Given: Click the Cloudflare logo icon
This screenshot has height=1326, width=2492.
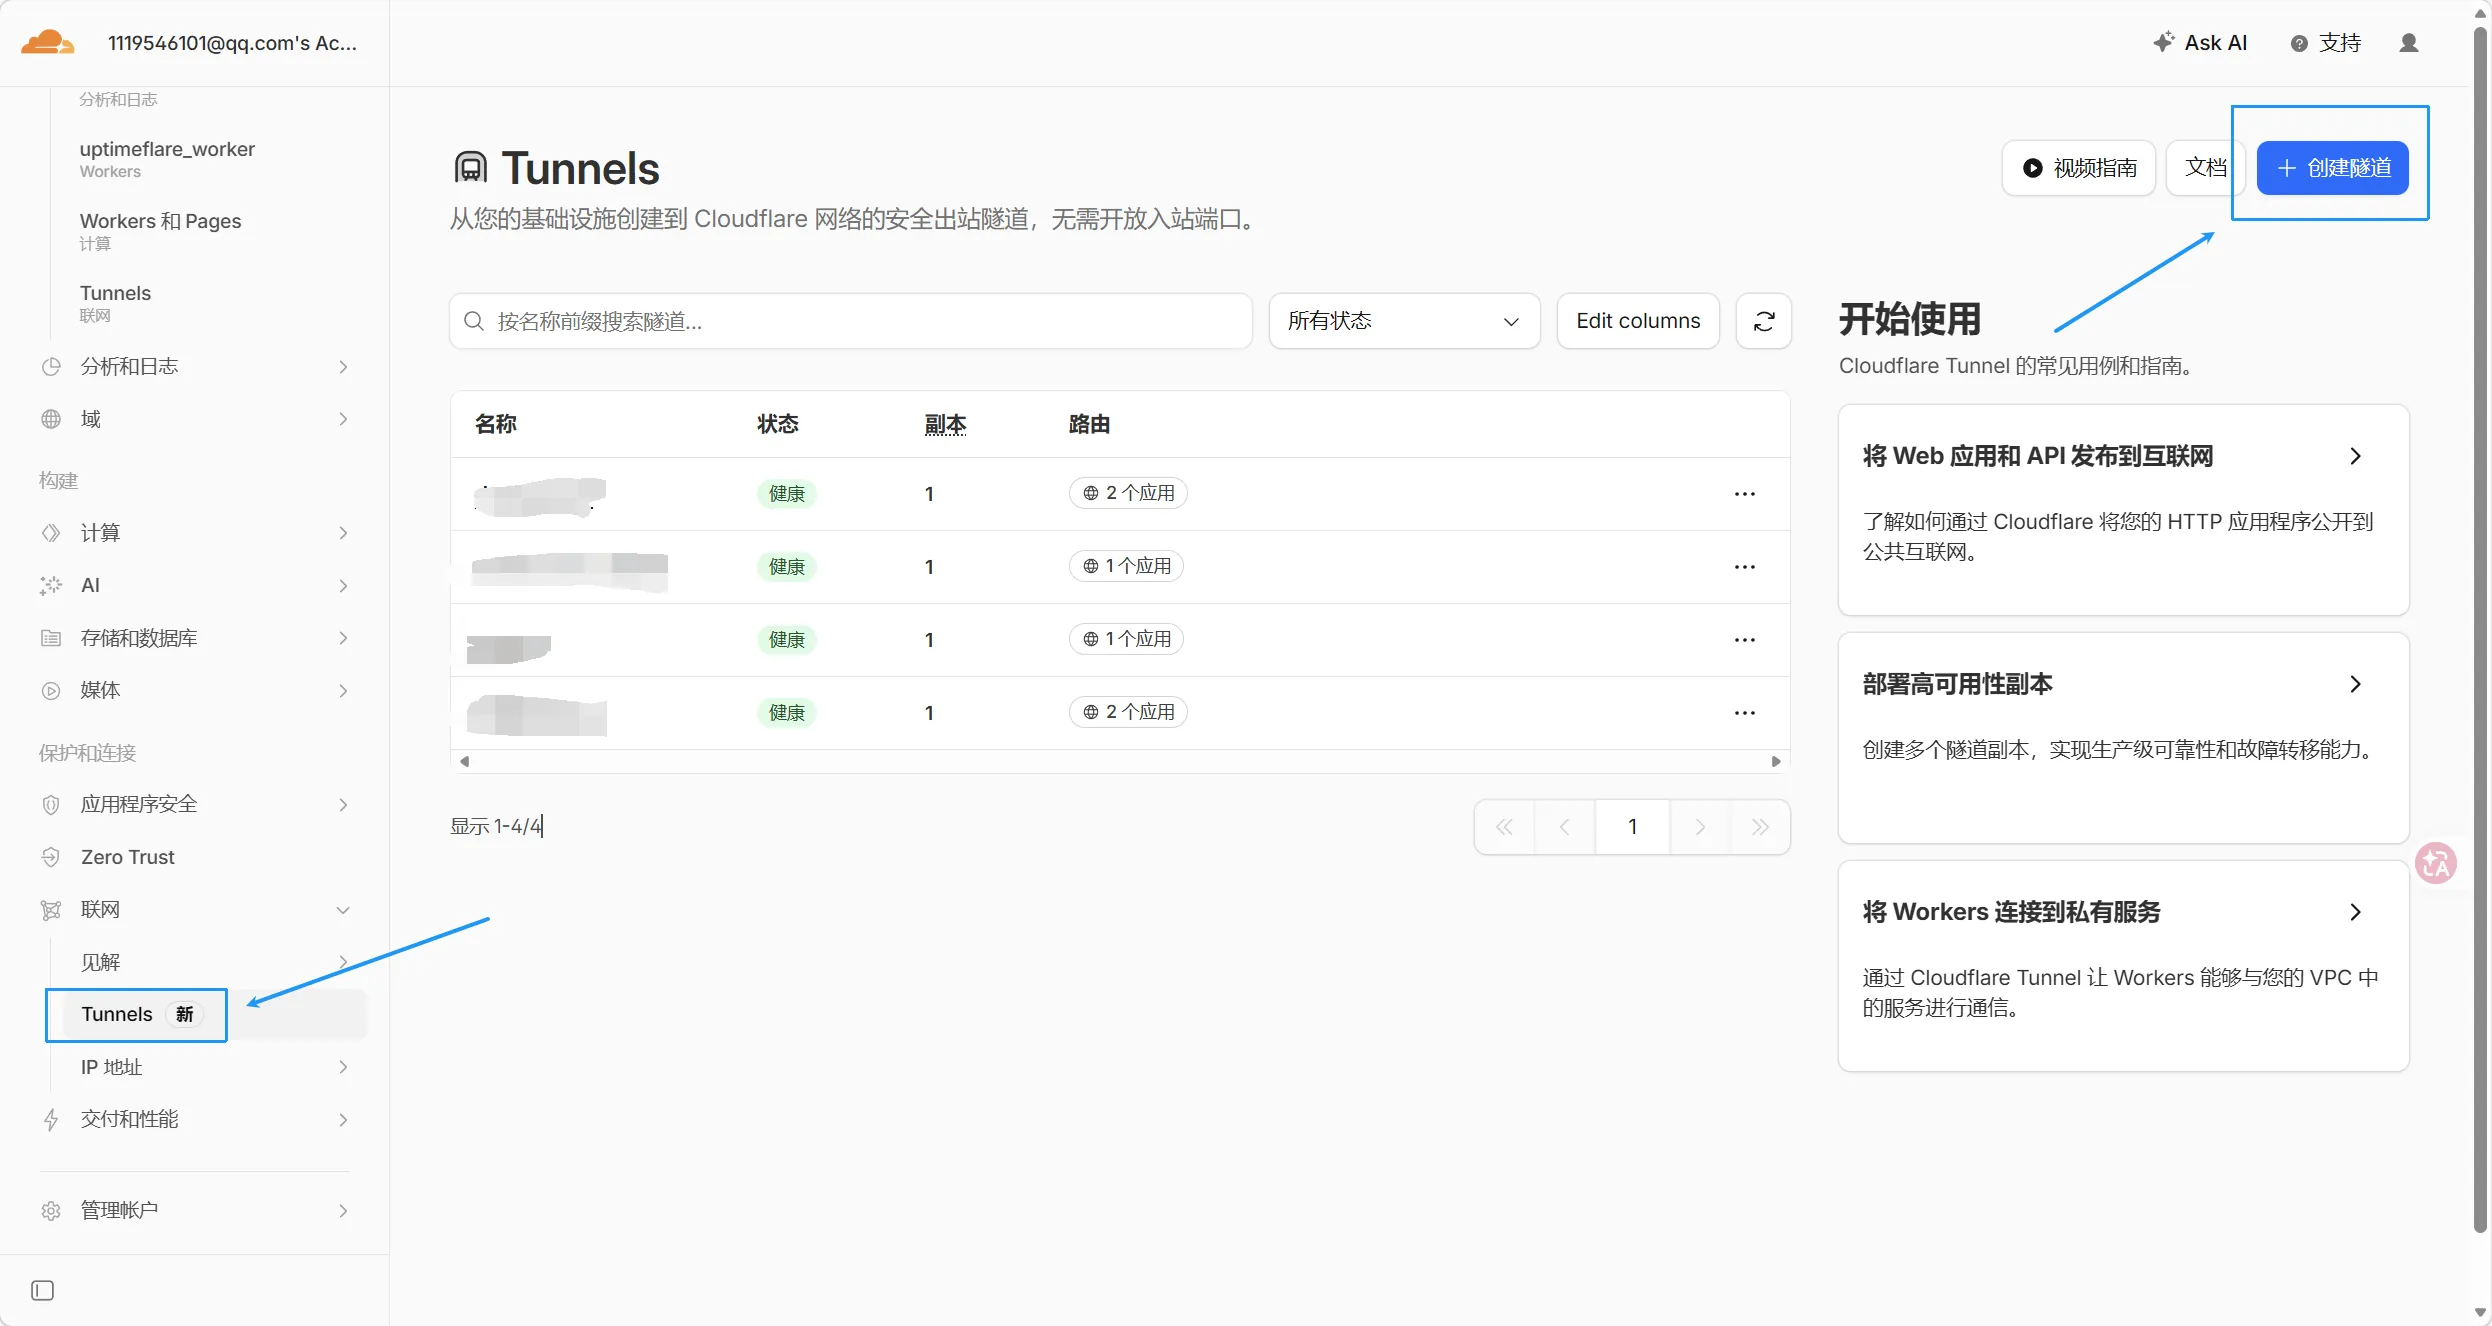Looking at the screenshot, I should pyautogui.click(x=47, y=42).
